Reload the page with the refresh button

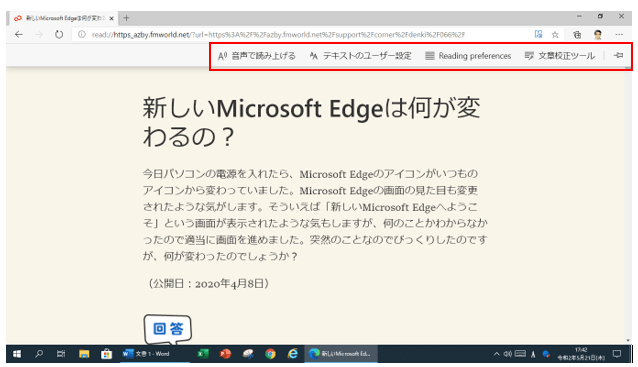tap(59, 35)
